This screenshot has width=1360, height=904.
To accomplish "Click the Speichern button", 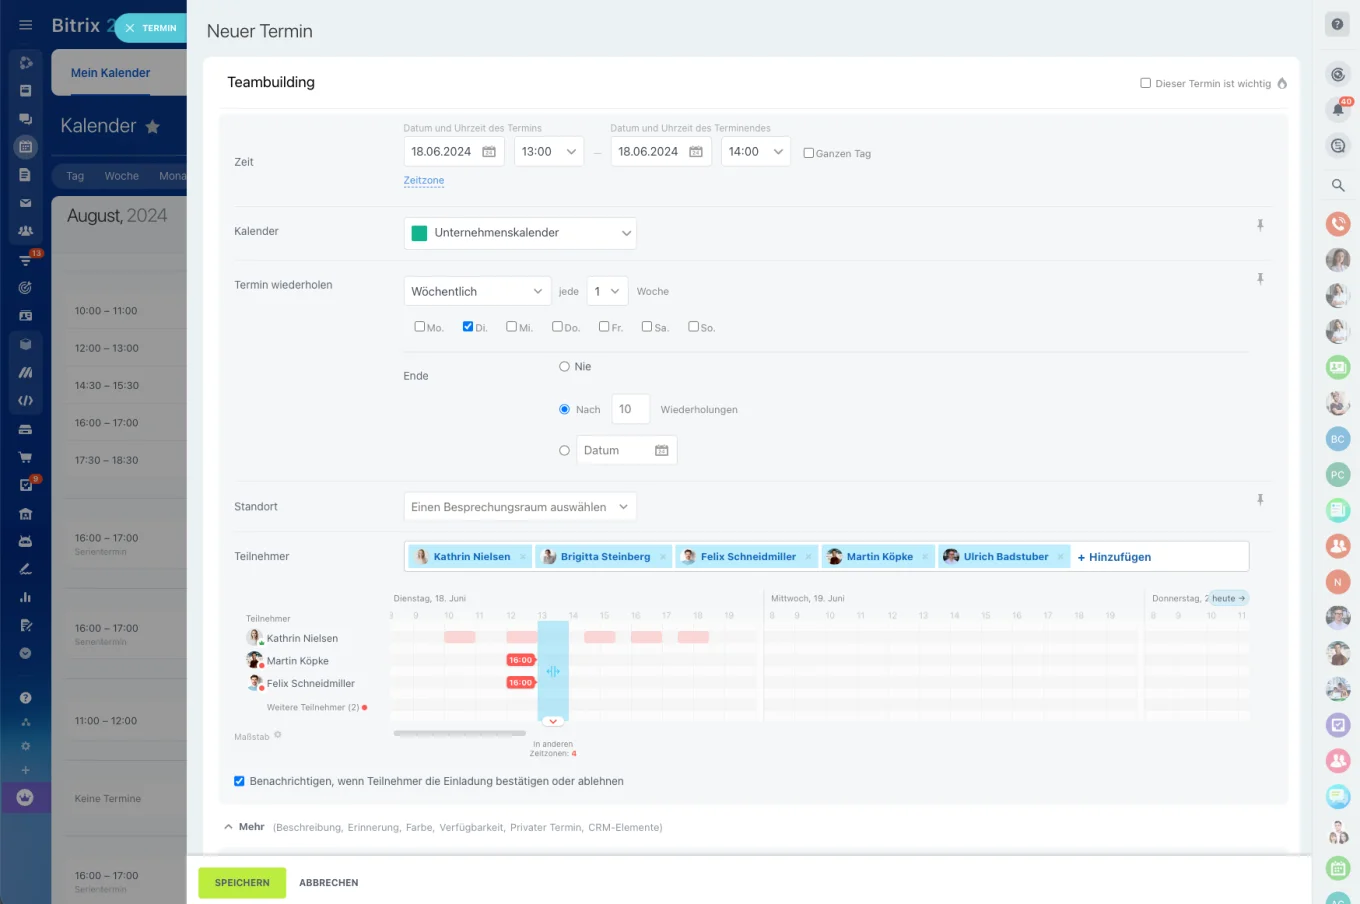I will click(242, 883).
